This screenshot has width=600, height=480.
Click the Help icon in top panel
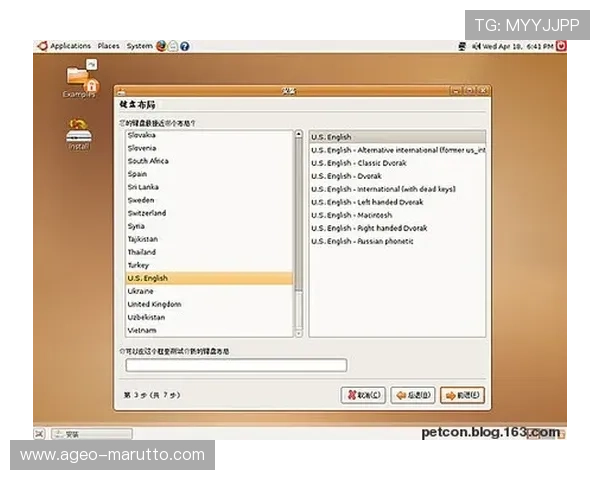pyautogui.click(x=185, y=46)
